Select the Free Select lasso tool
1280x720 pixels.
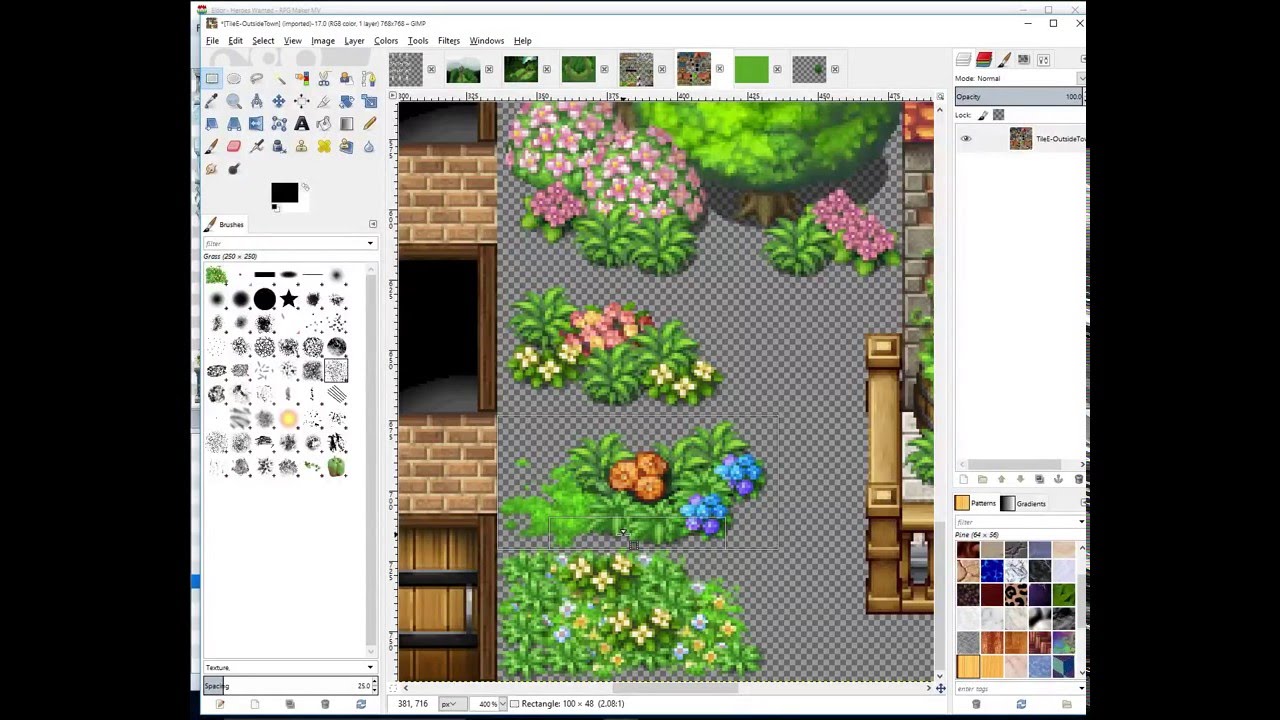[257, 78]
